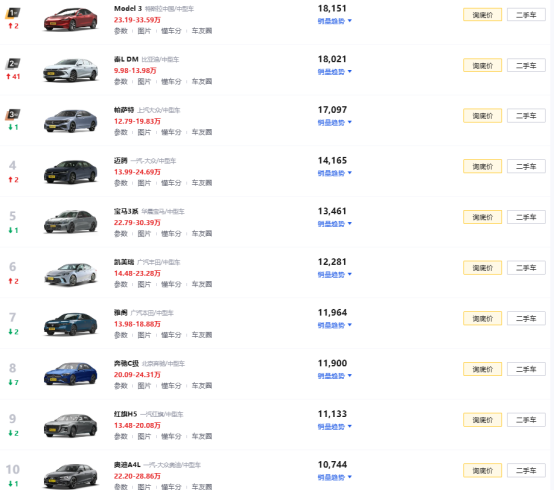Open 参数 link under Model 3
The image size is (554, 490).
(120, 31)
